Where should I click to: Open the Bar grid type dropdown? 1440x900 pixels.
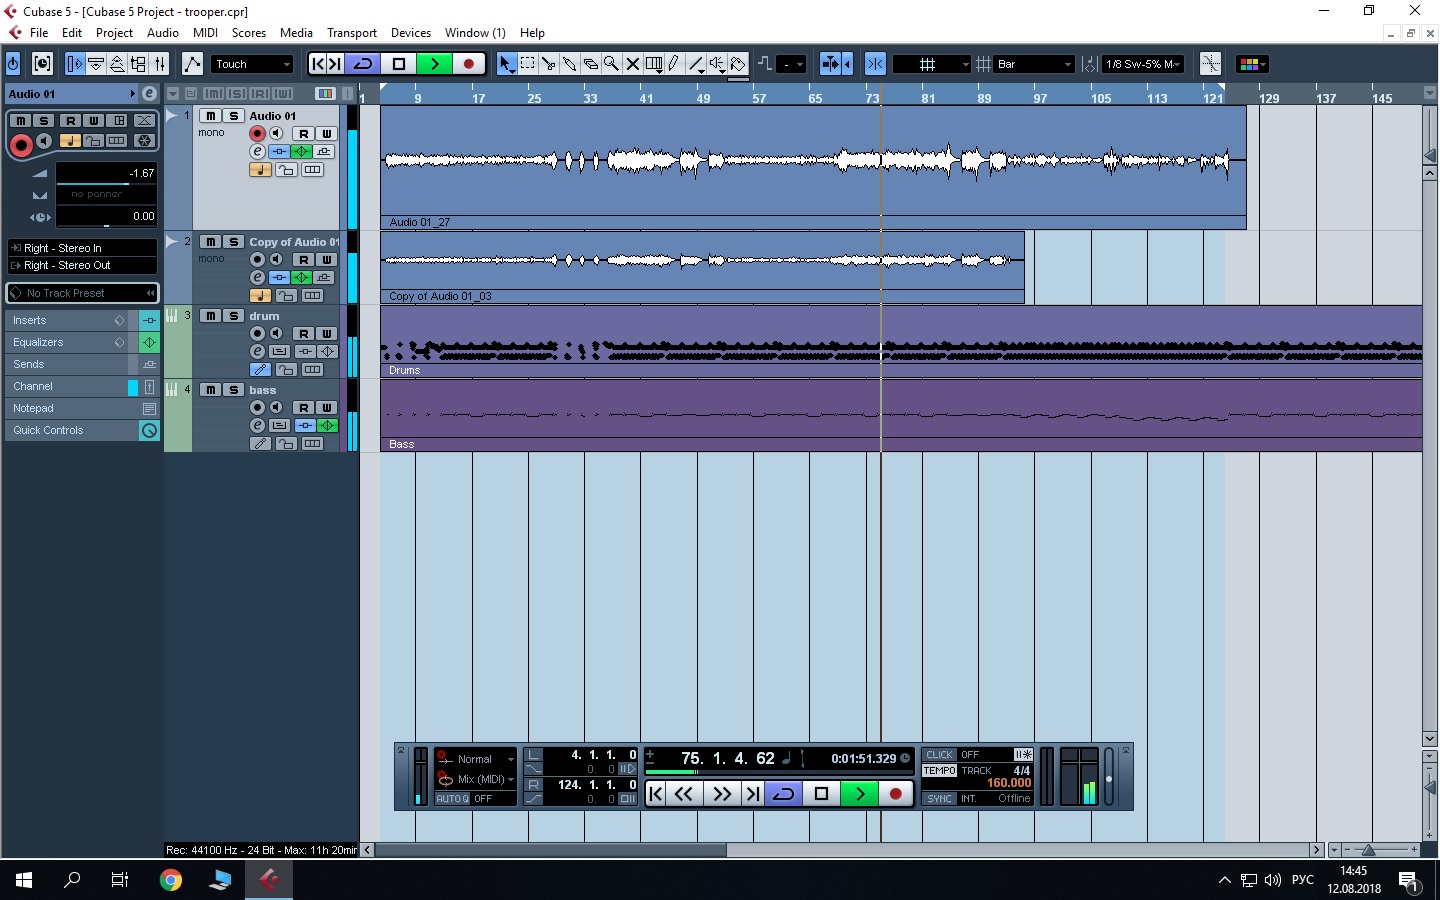(x=1034, y=64)
